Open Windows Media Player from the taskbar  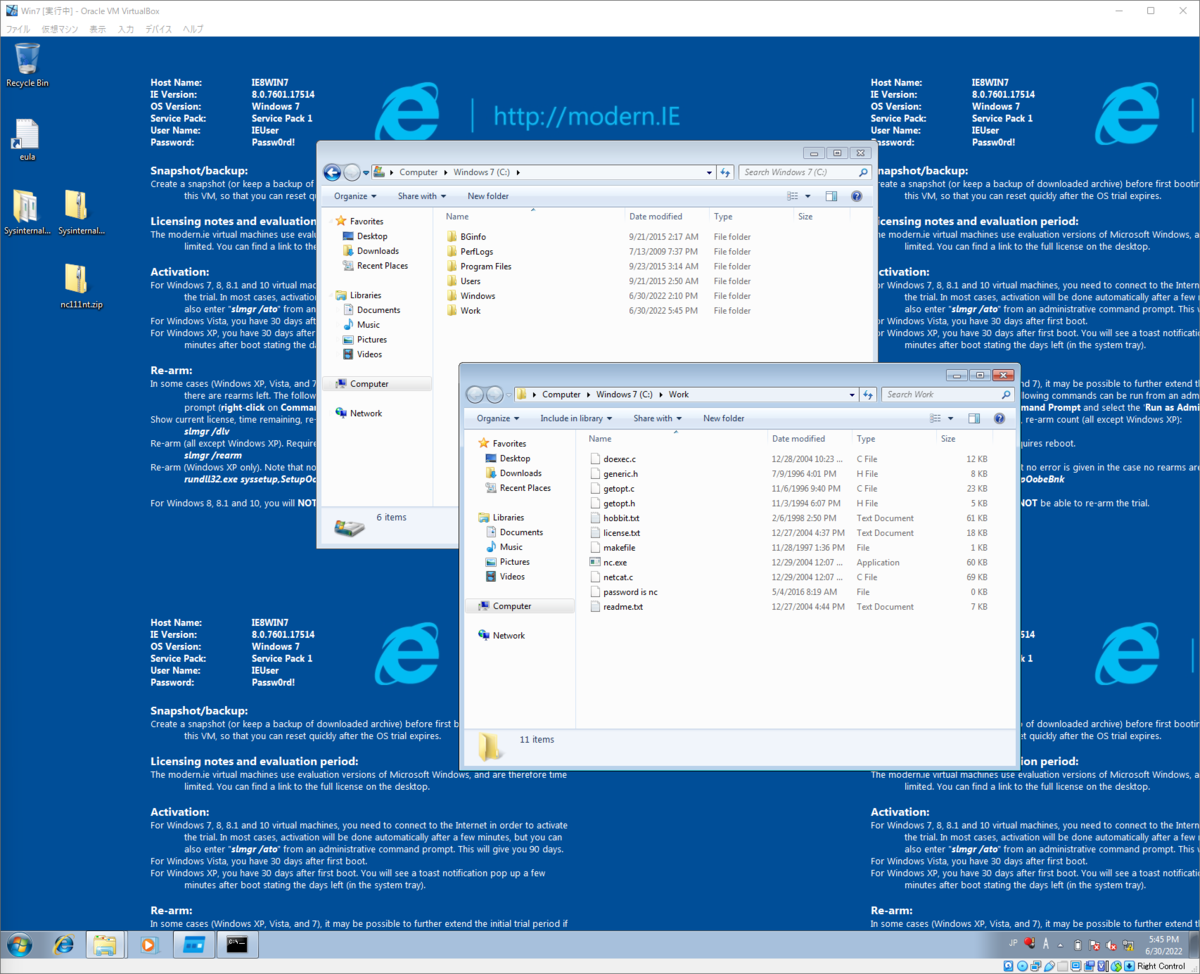coord(150,944)
